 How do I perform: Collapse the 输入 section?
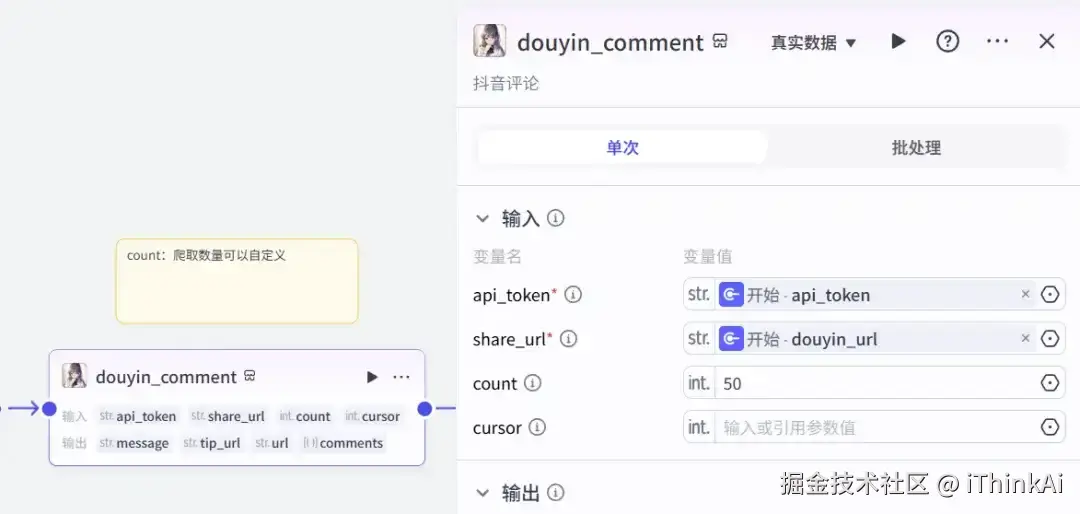coord(483,219)
